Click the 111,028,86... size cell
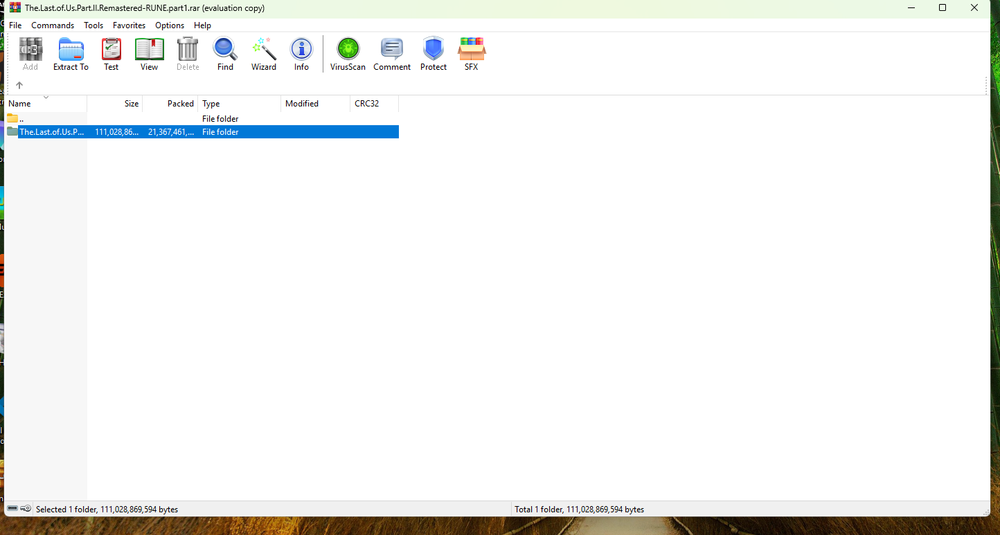The width and height of the screenshot is (1000, 535). tap(117, 132)
